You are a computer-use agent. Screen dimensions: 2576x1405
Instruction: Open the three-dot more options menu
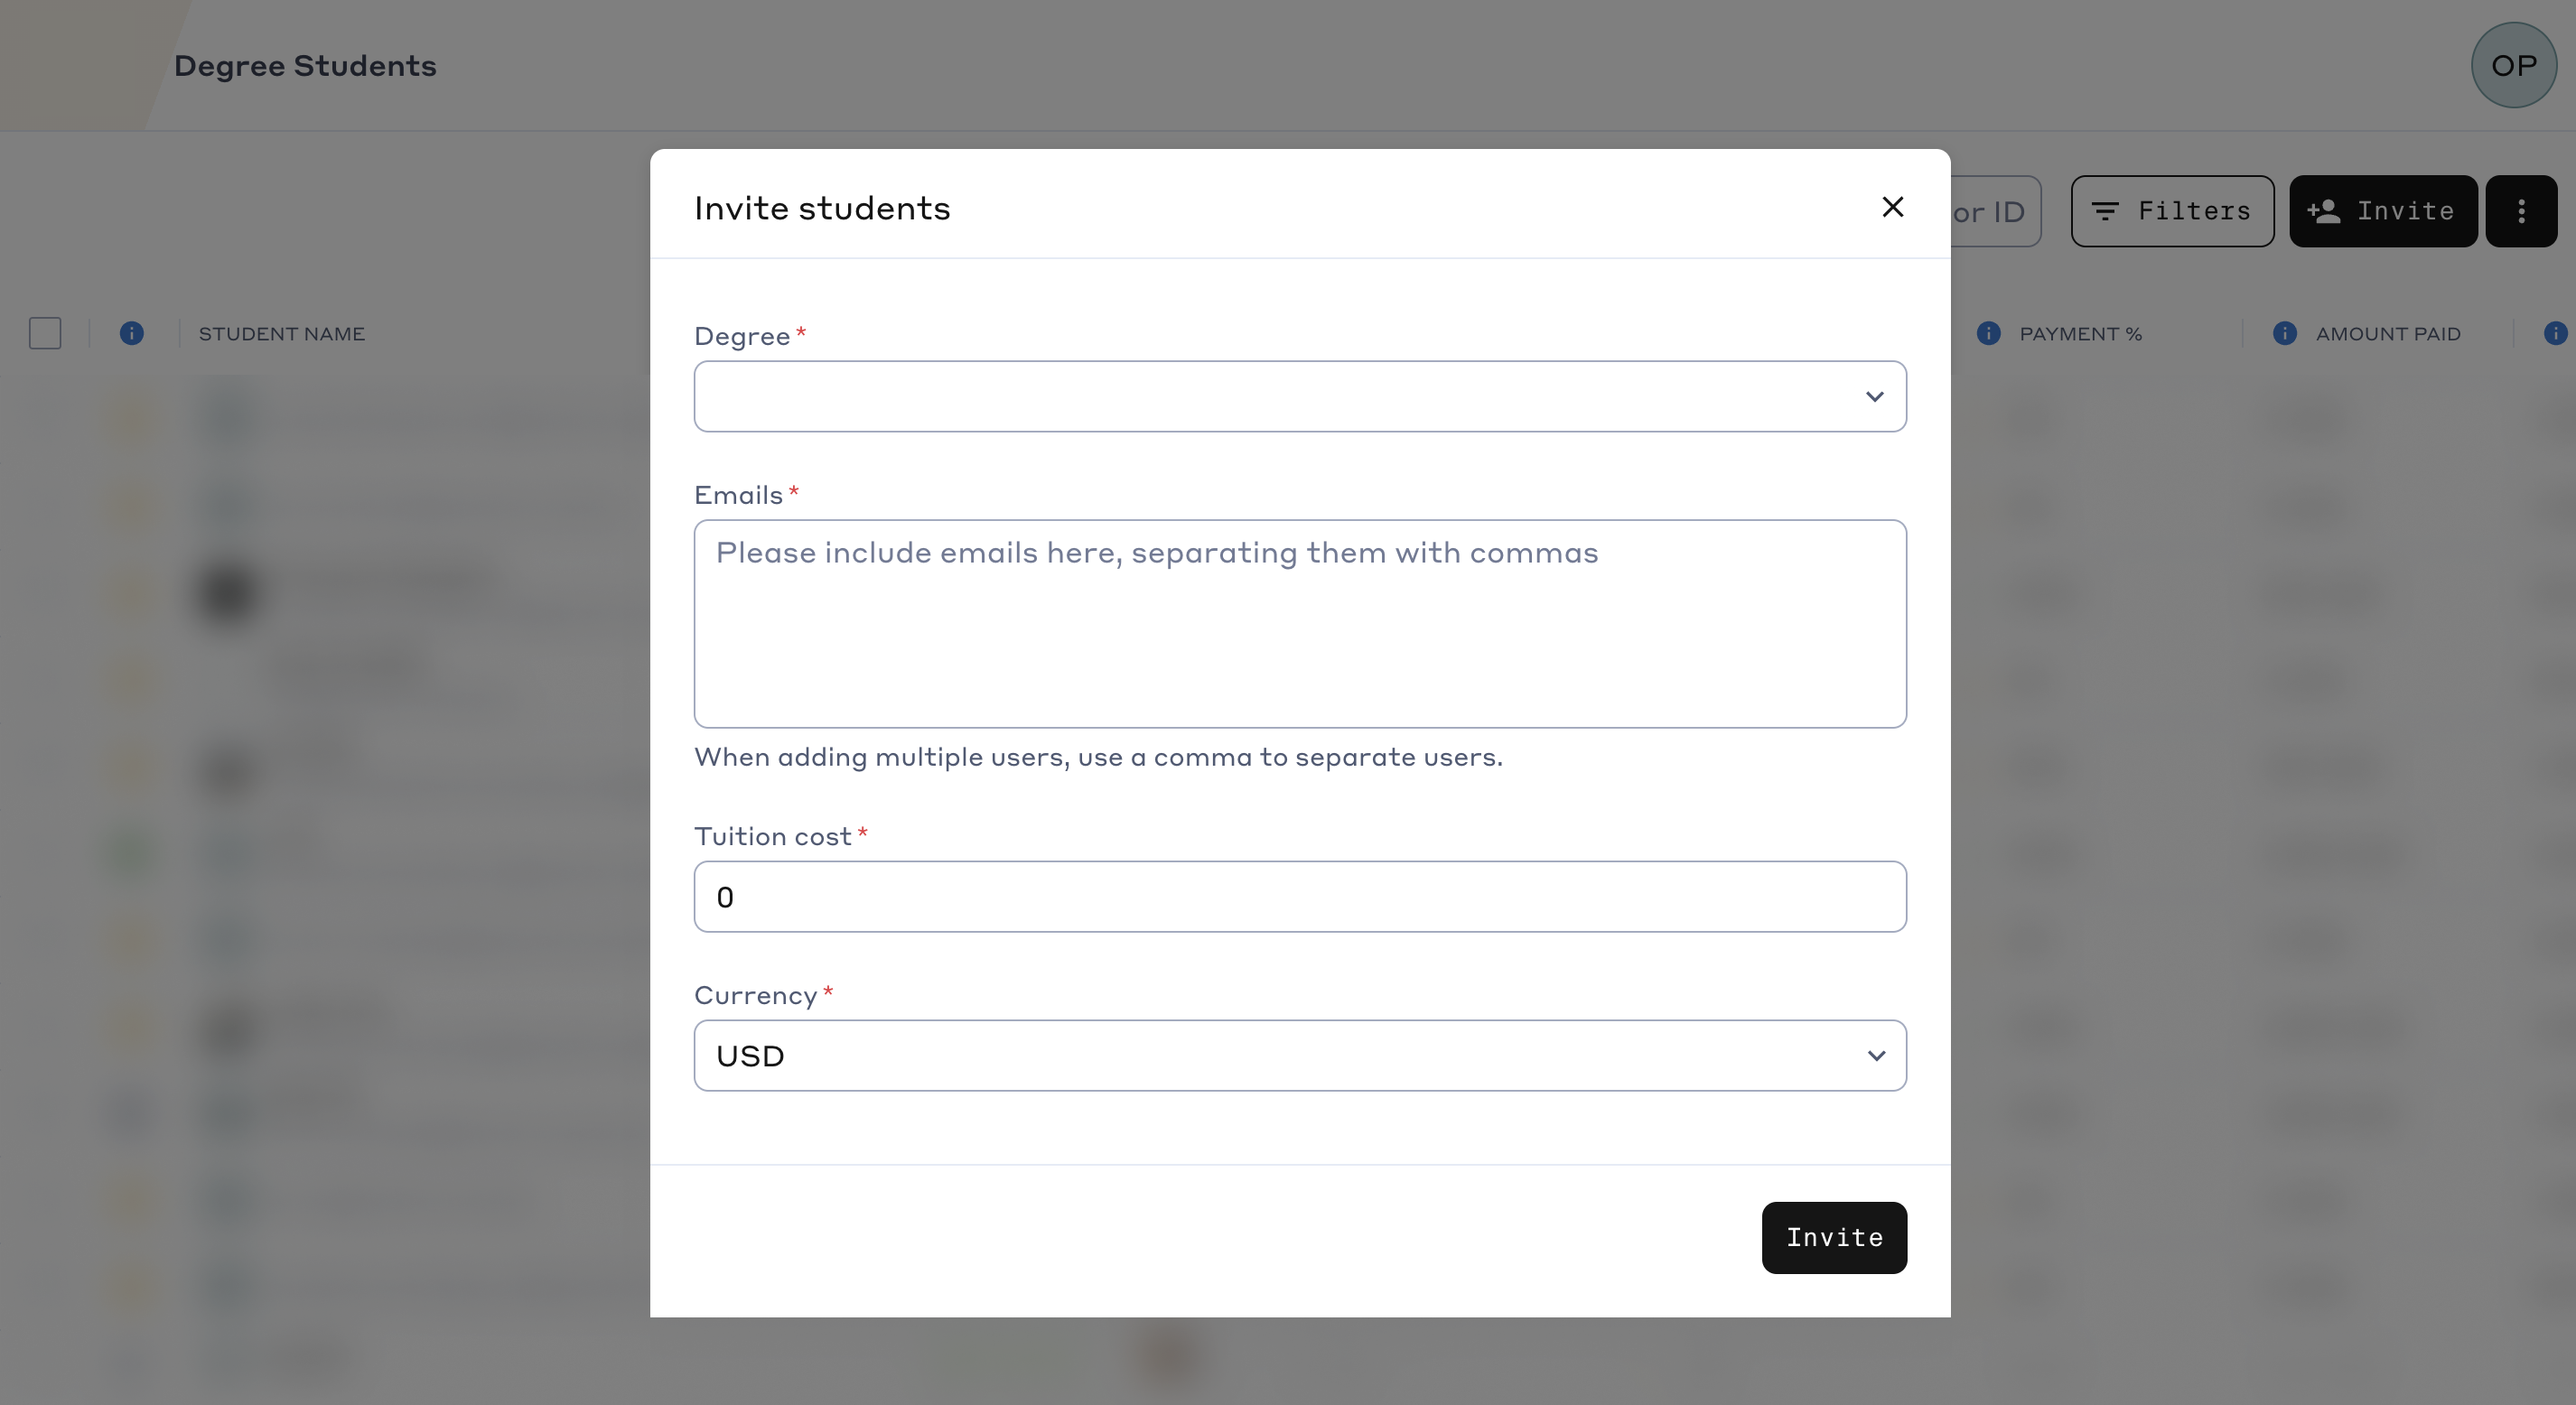click(2521, 211)
